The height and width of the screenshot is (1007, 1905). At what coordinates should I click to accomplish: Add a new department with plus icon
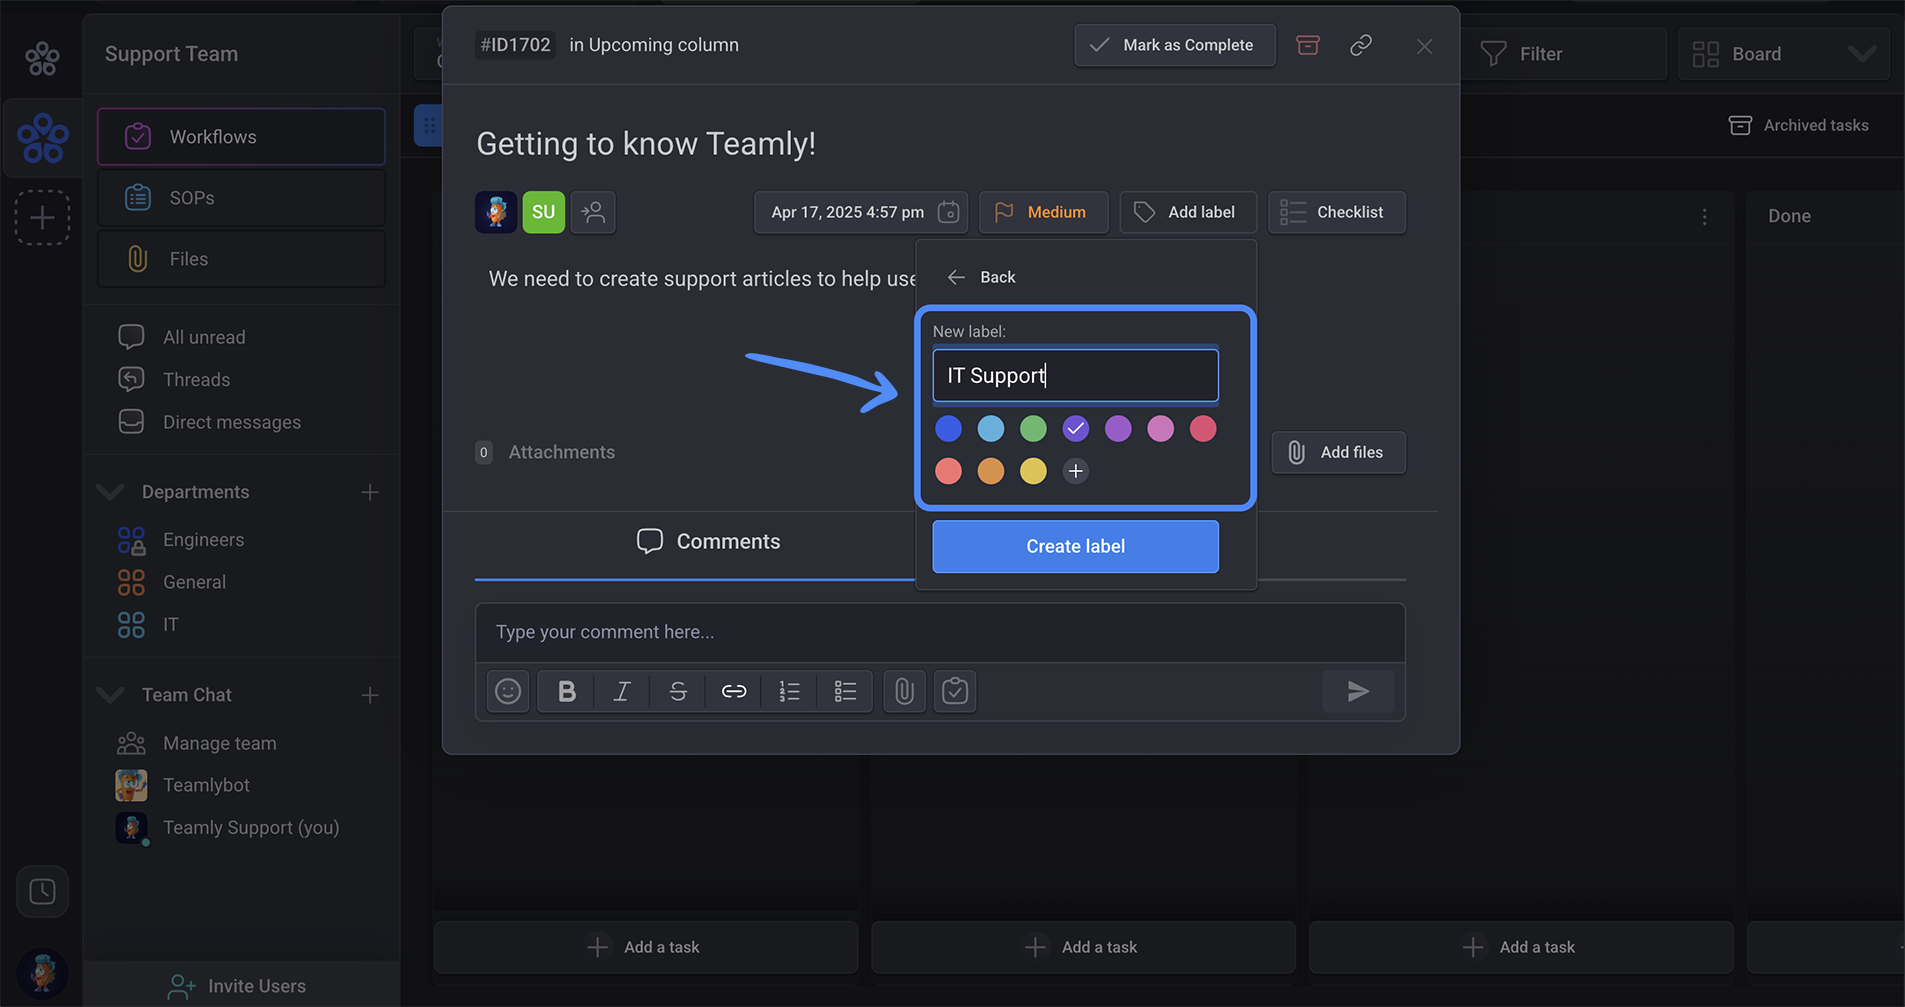coord(370,492)
